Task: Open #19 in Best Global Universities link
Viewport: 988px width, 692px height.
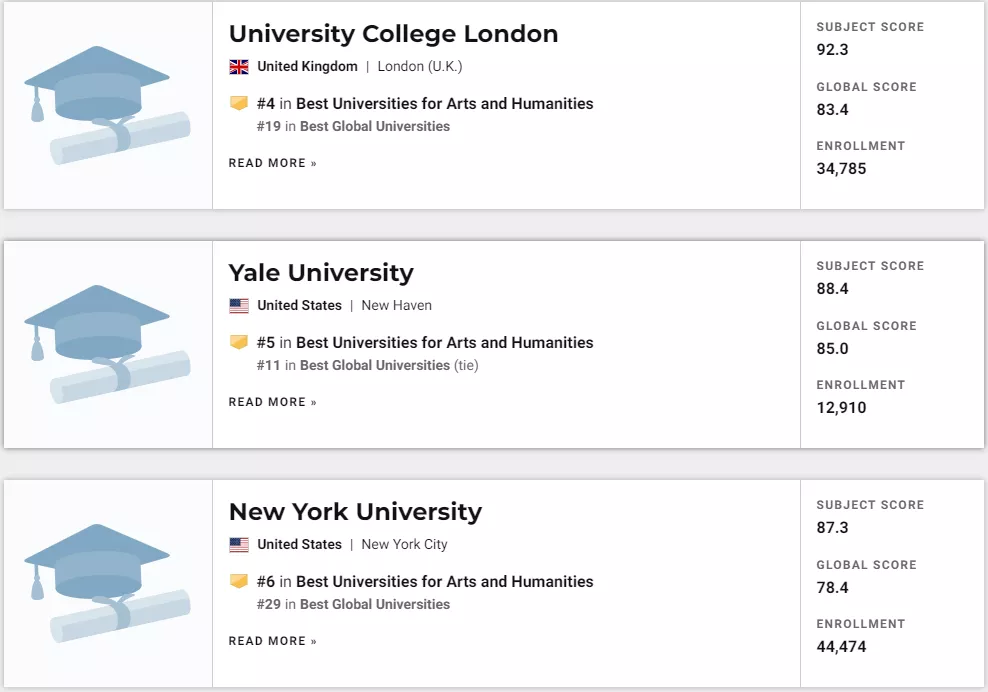Action: click(x=353, y=126)
